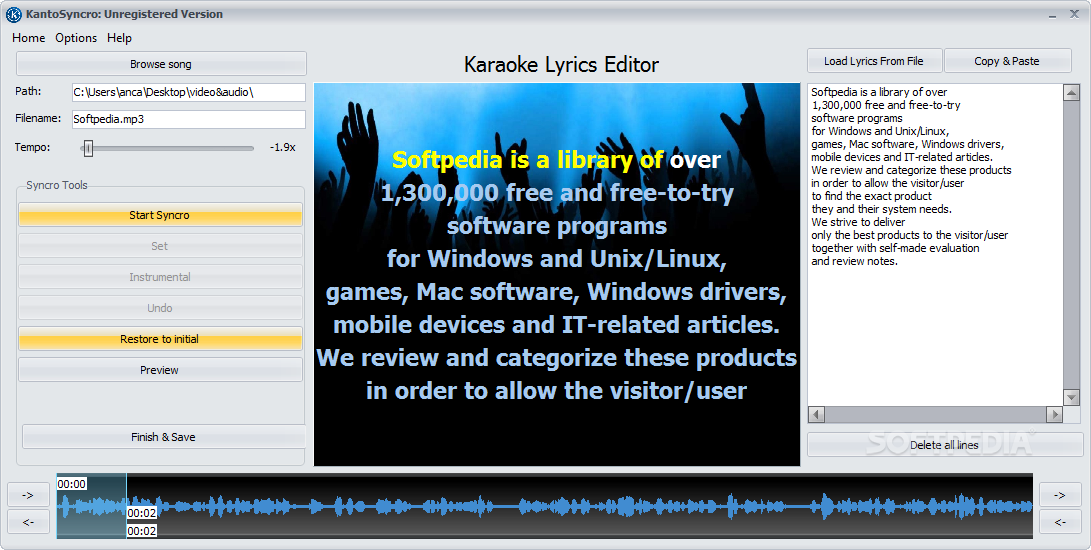
Task: Select lyric line 'We strive to deliver'
Action: pos(858,222)
